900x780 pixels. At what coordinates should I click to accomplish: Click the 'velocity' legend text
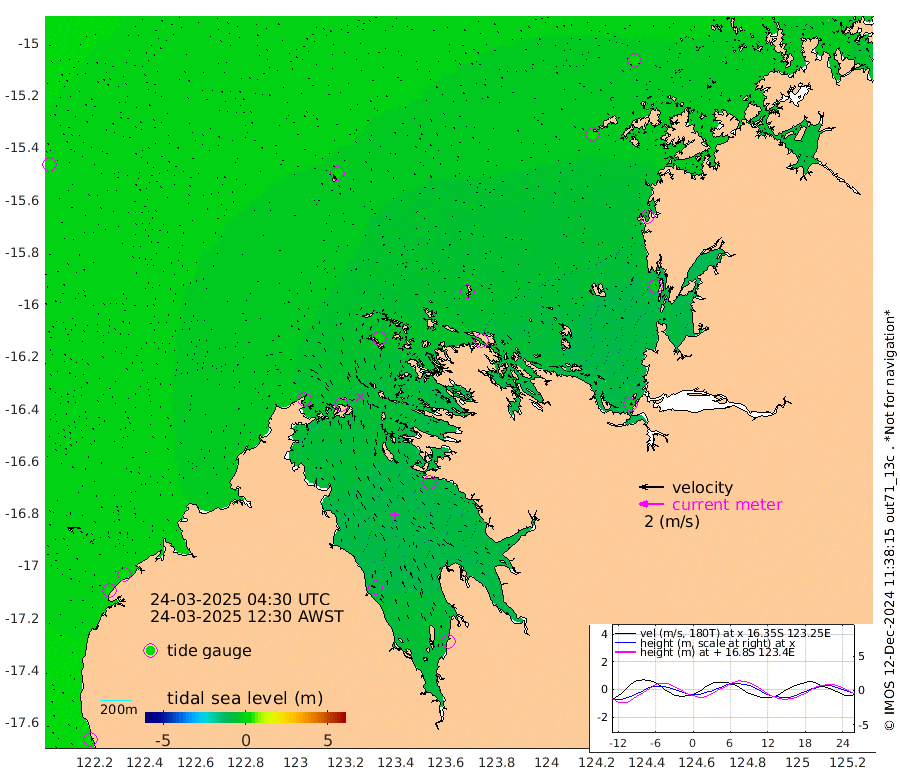tap(703, 488)
